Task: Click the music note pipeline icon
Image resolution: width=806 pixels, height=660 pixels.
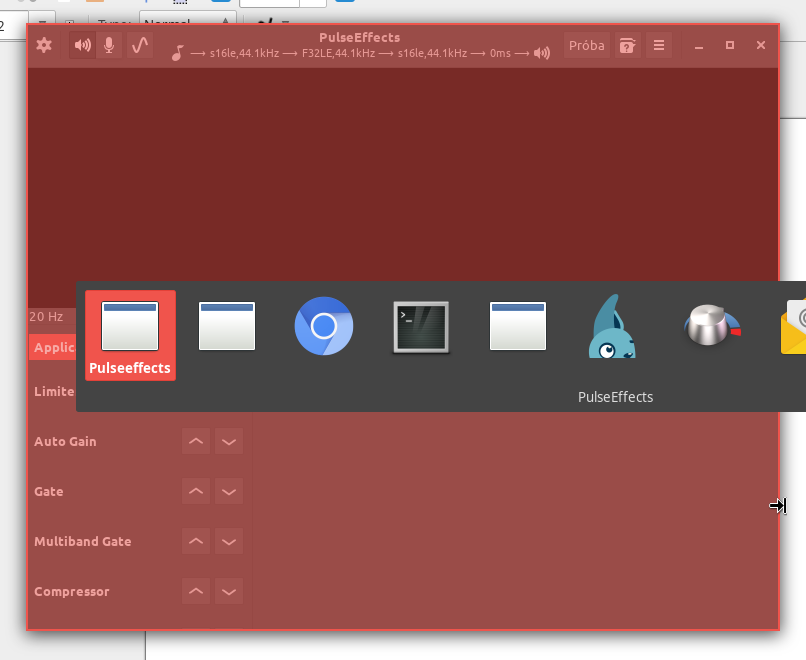Action: click(x=177, y=53)
